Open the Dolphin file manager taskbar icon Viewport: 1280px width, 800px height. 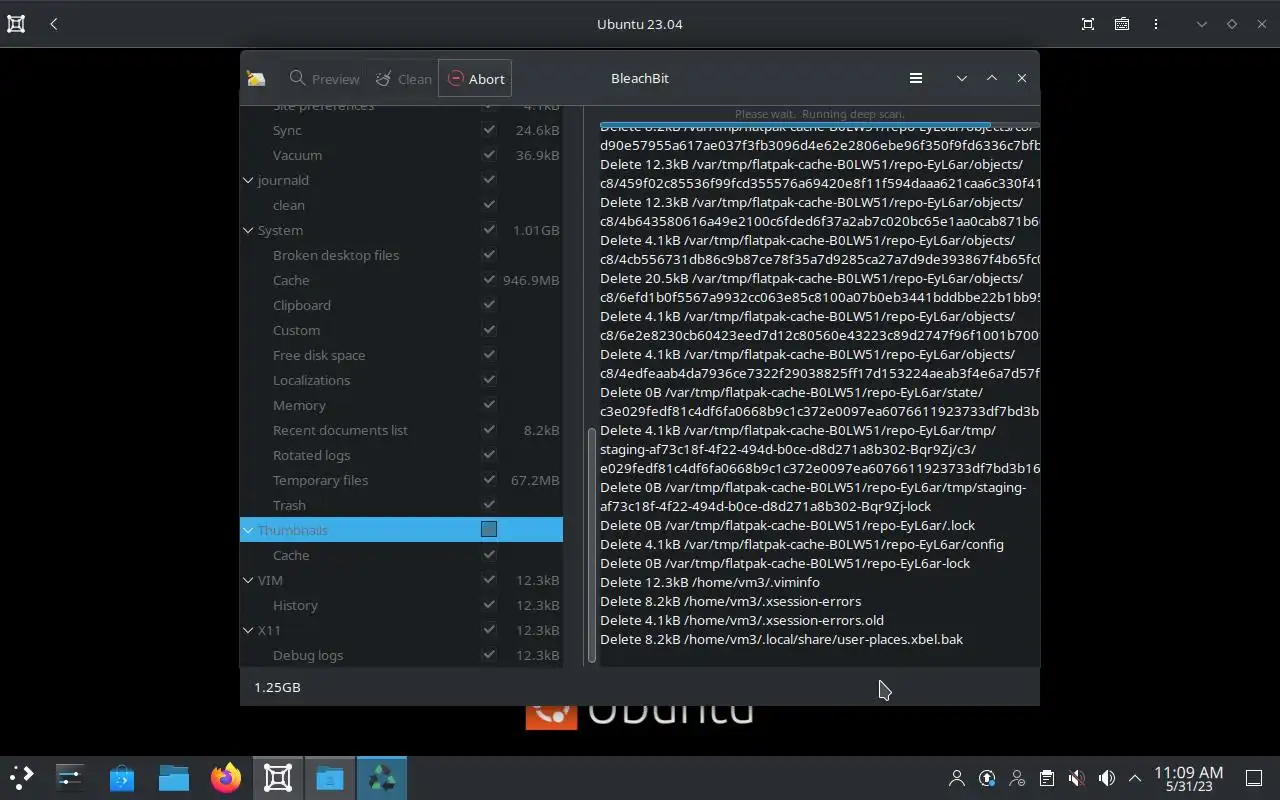[174, 778]
